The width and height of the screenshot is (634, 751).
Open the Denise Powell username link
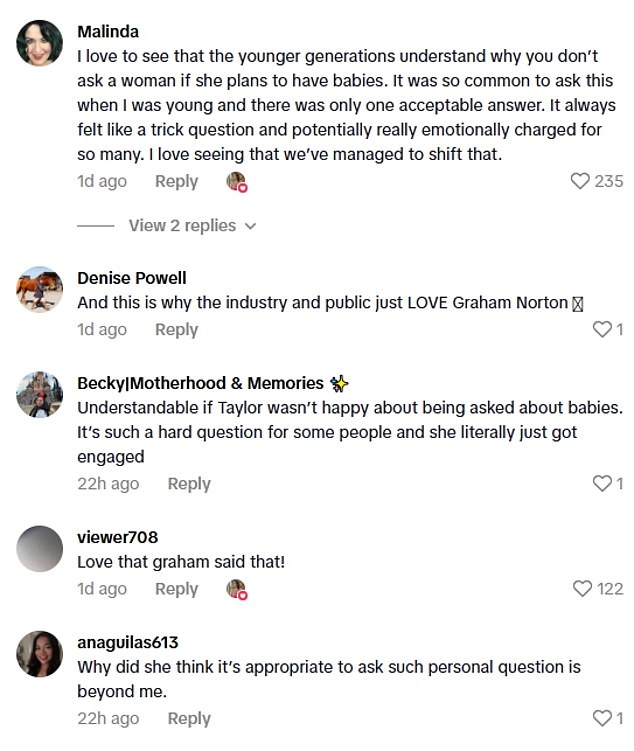coord(132,278)
